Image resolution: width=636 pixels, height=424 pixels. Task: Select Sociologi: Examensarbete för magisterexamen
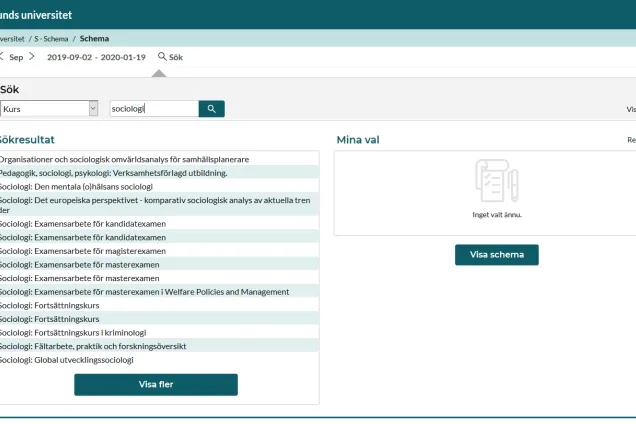point(82,251)
